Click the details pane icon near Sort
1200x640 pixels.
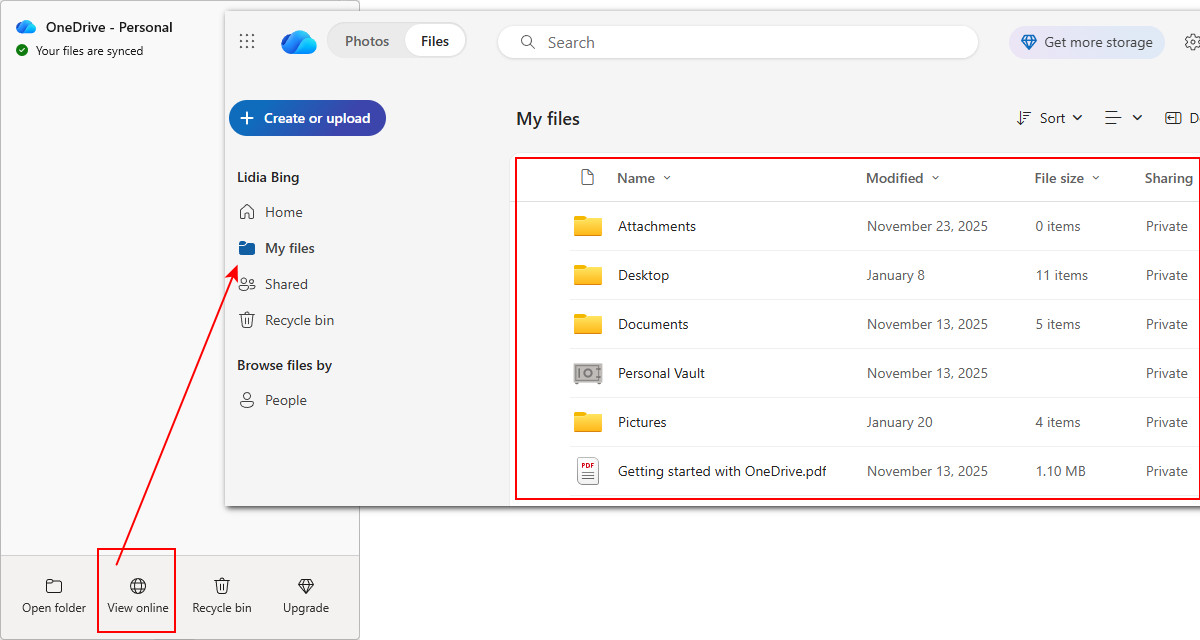pyautogui.click(x=1173, y=118)
